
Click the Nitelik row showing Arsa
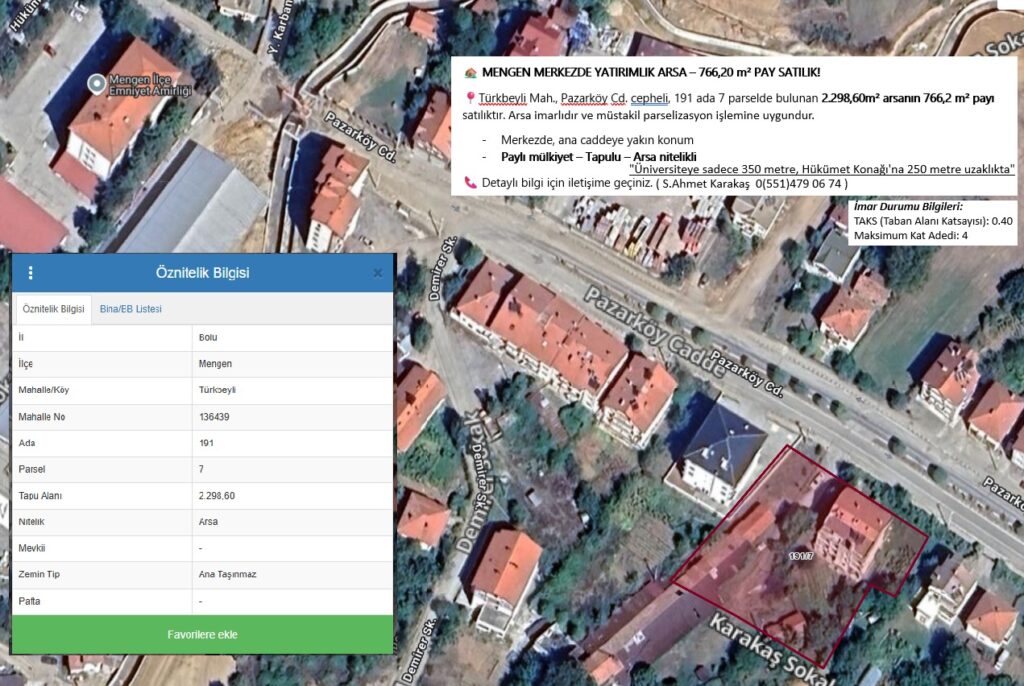tap(202, 522)
